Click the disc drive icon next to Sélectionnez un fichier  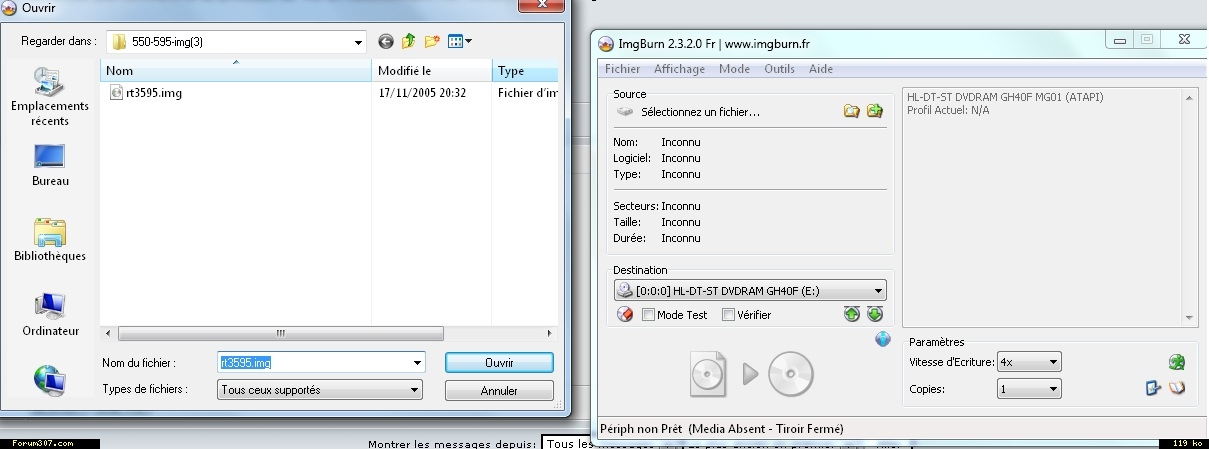click(625, 112)
